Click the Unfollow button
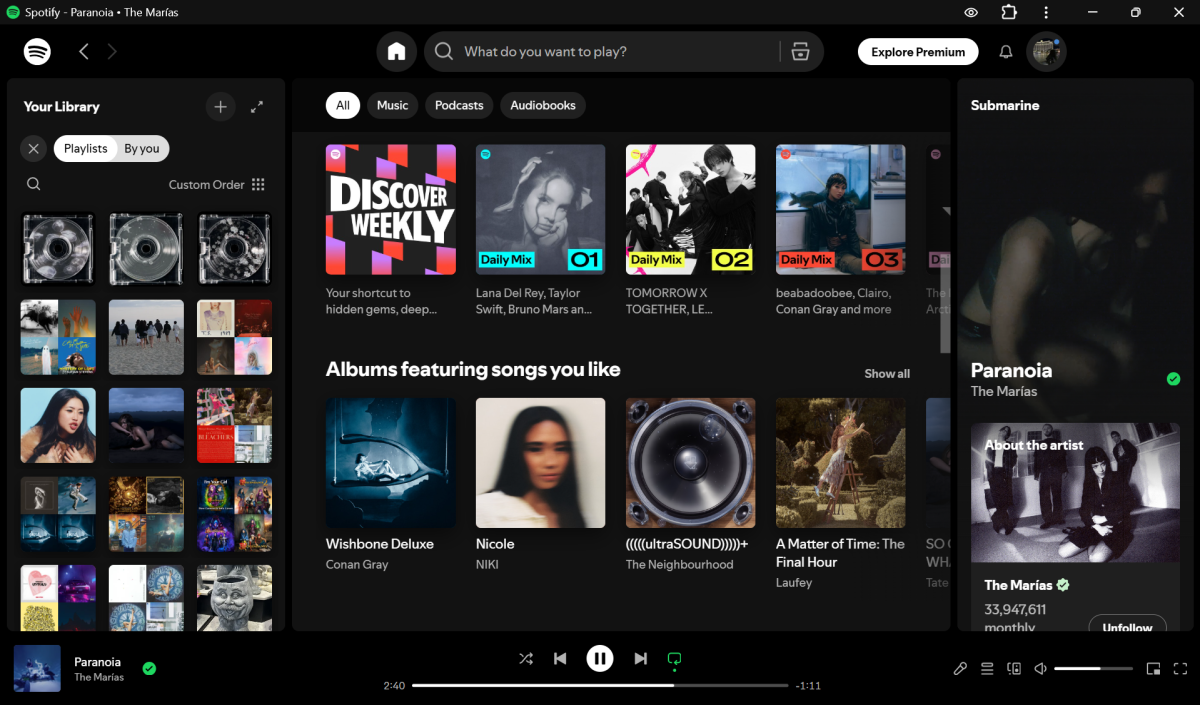Image resolution: width=1200 pixels, height=705 pixels. pos(1127,625)
